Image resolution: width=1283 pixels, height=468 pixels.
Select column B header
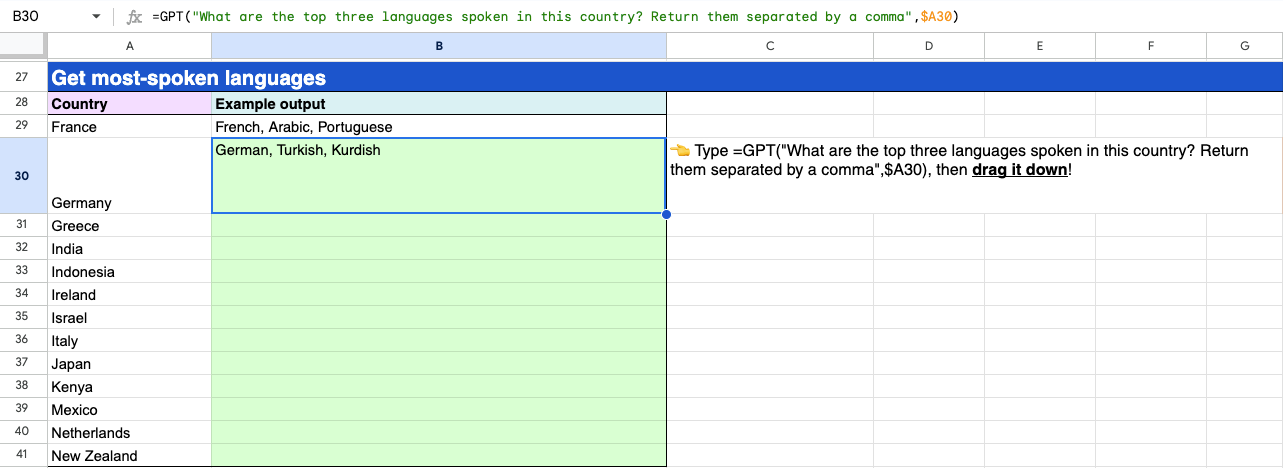click(x=438, y=46)
